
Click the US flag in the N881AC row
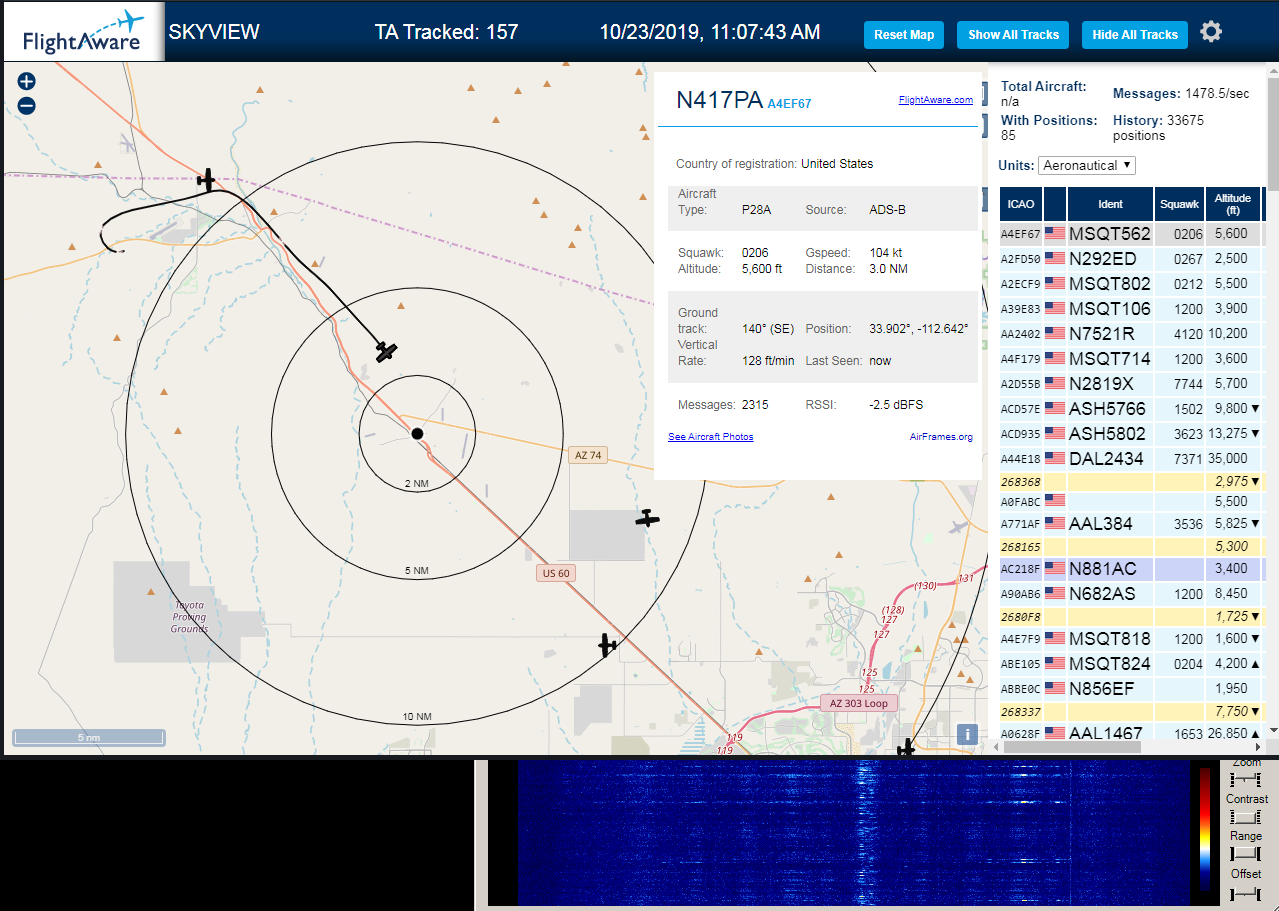coord(1055,569)
